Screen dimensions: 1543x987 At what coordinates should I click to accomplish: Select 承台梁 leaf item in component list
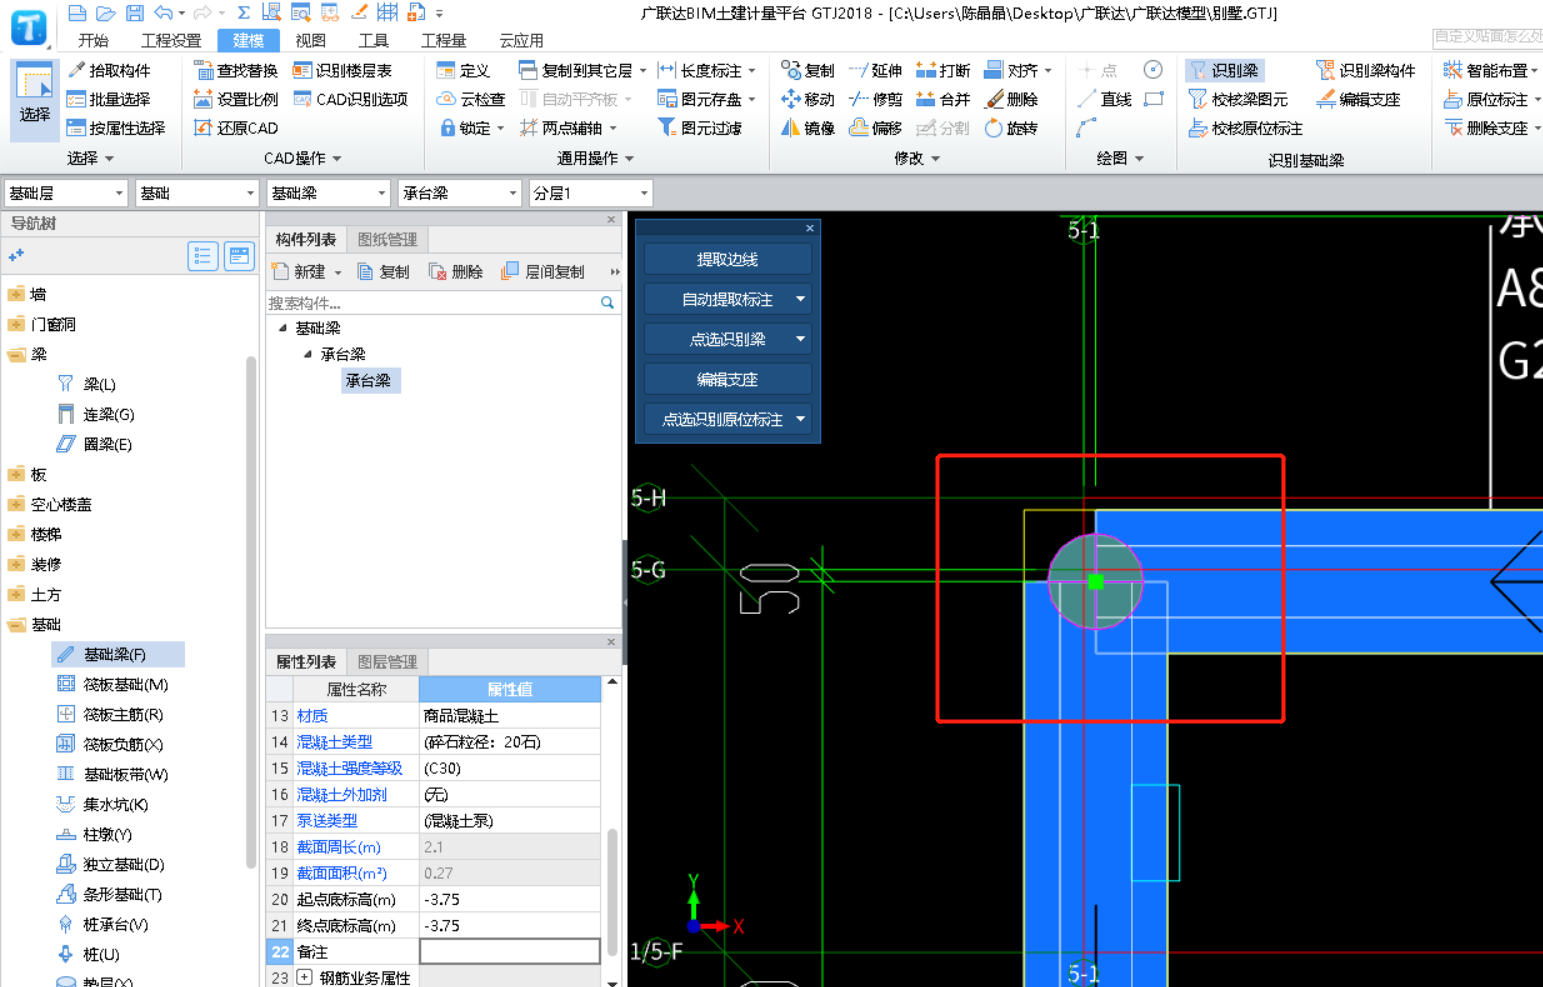[370, 380]
